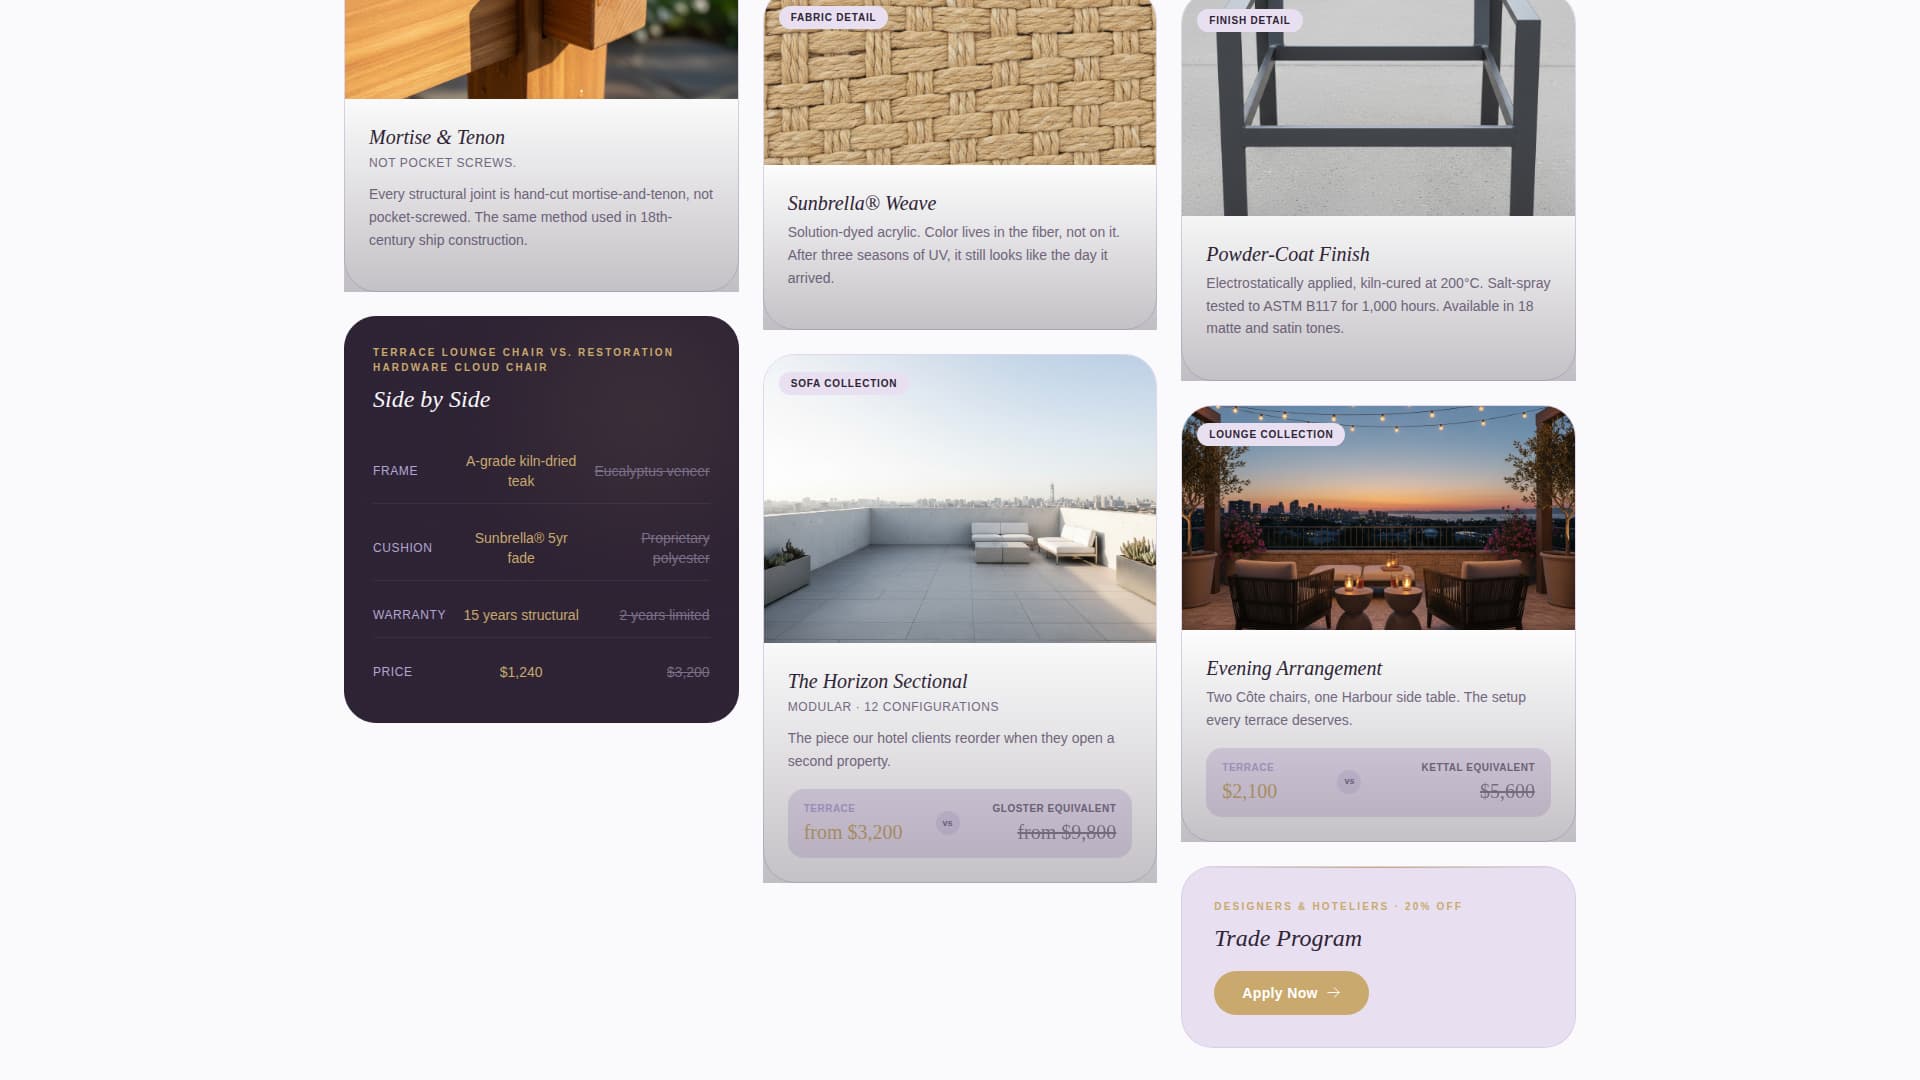Click the NOT POCKET SCREWS subtitle
Viewport: 1920px width, 1080px height.
[442, 163]
